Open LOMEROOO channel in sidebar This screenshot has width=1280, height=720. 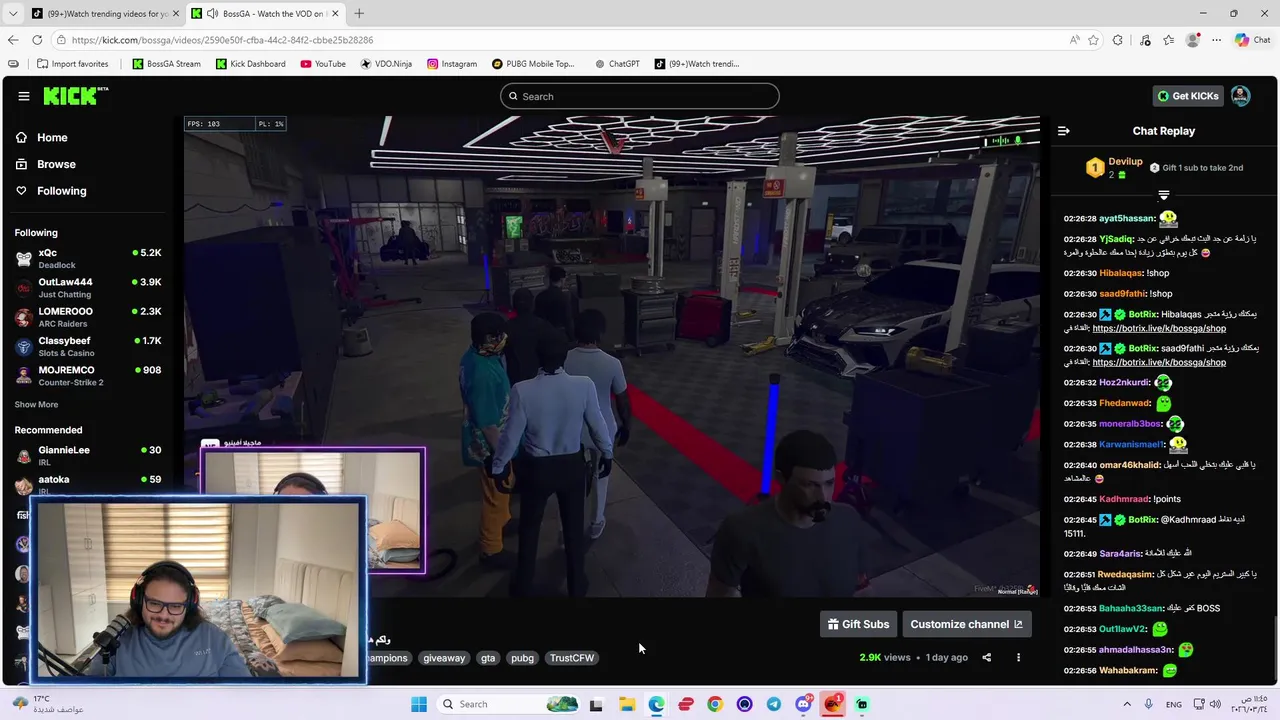(88, 317)
